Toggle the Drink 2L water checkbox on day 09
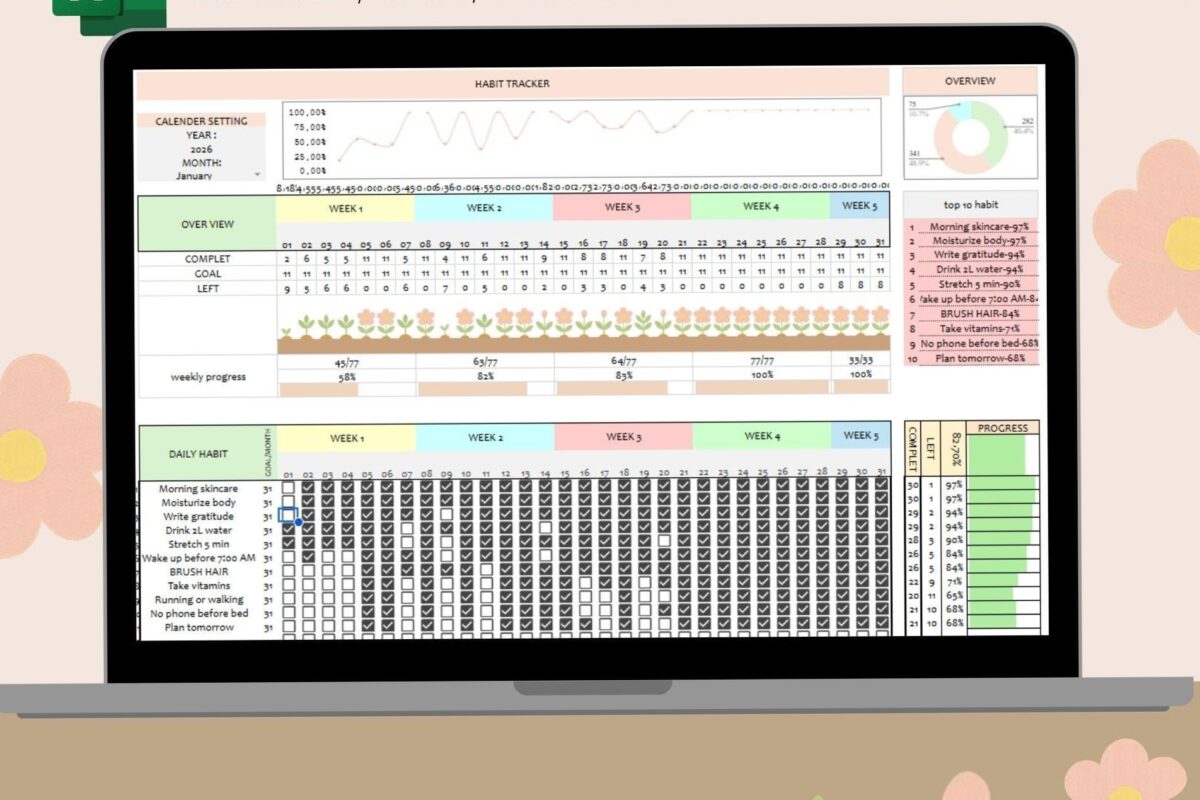Viewport: 1200px width, 800px height. (x=444, y=530)
